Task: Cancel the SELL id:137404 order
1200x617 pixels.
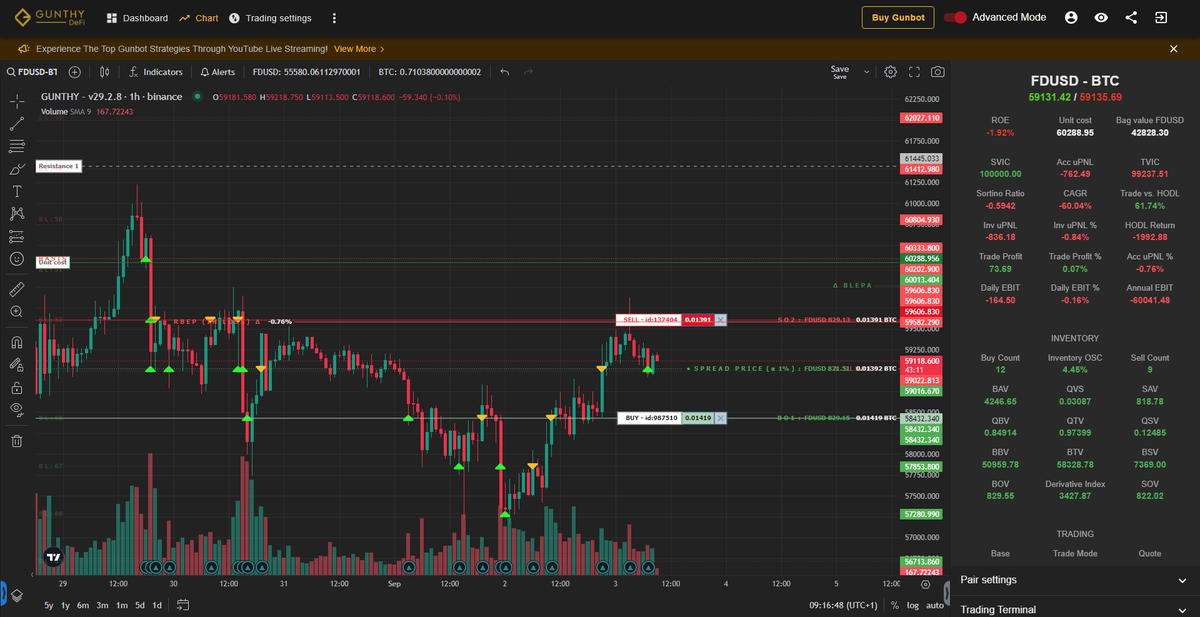Action: pyautogui.click(x=721, y=320)
